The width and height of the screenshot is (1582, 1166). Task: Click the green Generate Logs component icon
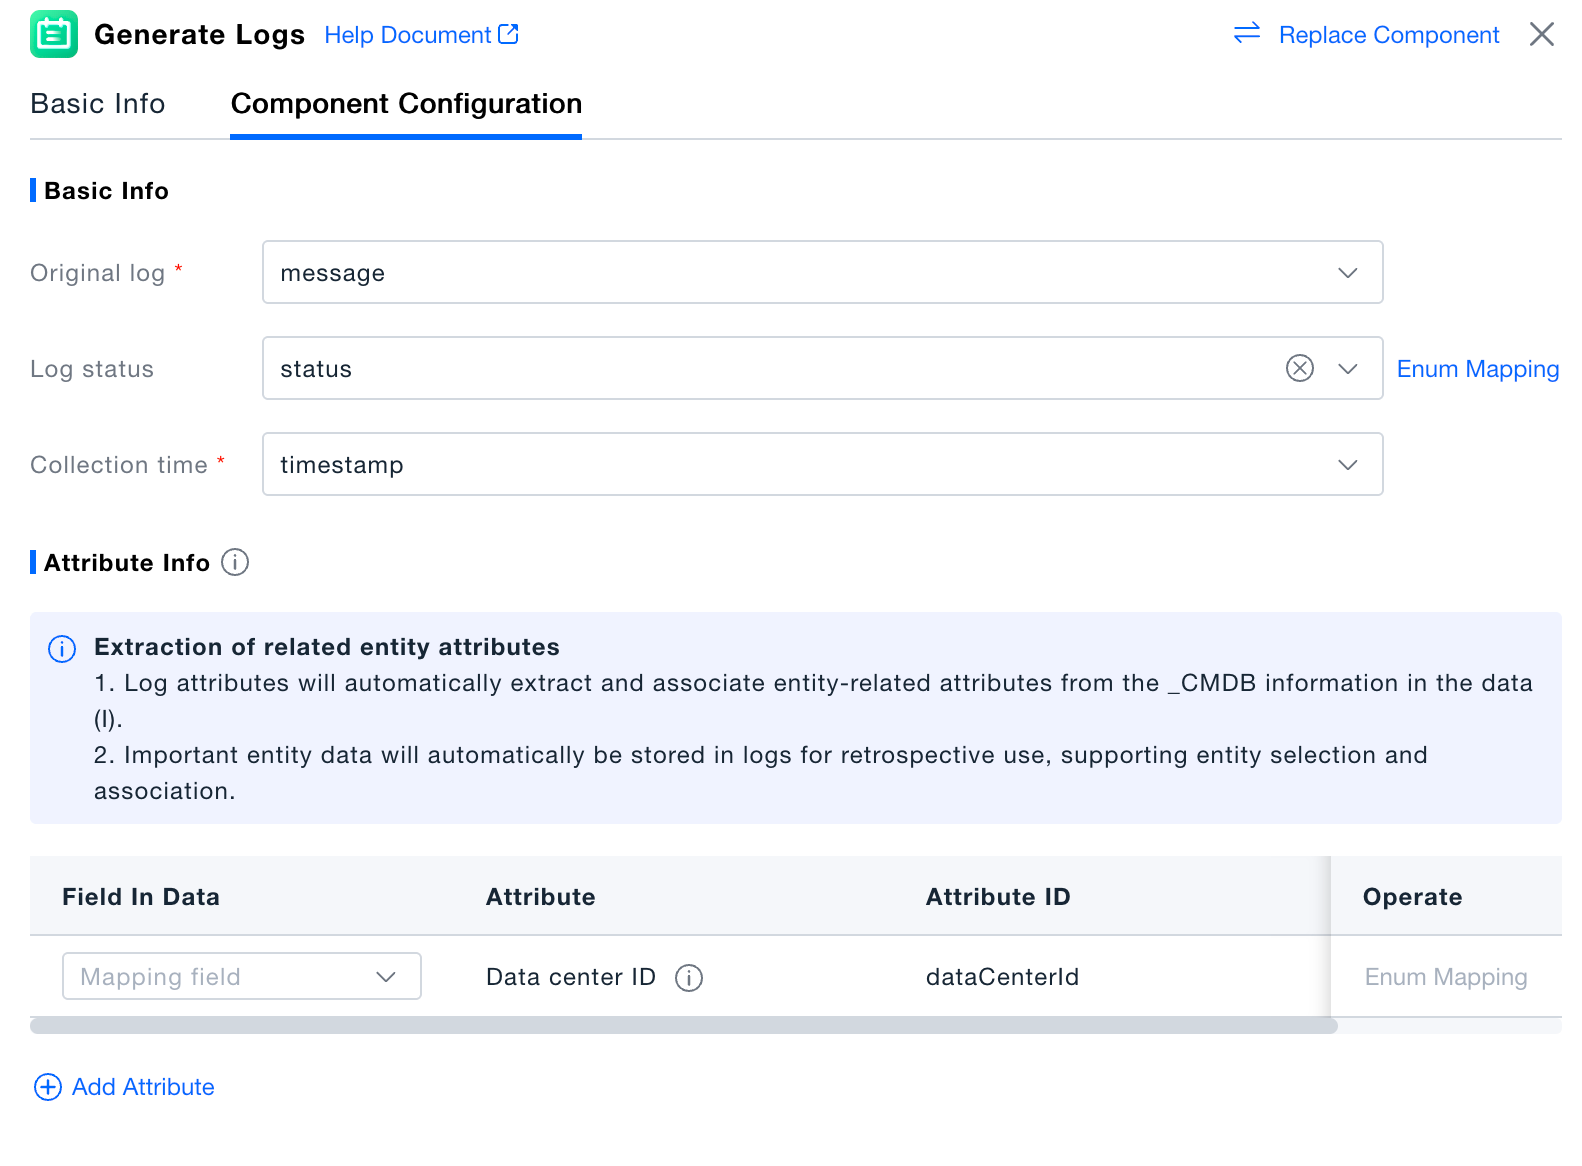click(54, 34)
